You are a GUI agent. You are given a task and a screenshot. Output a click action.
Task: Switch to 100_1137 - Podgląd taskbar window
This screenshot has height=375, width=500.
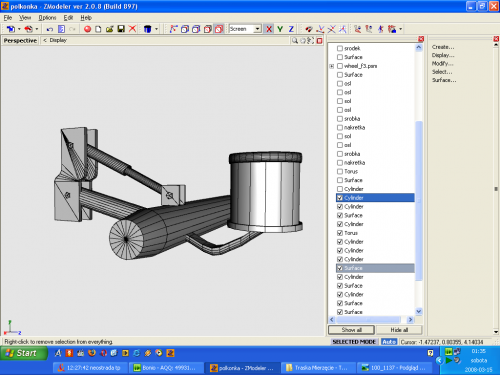394,368
